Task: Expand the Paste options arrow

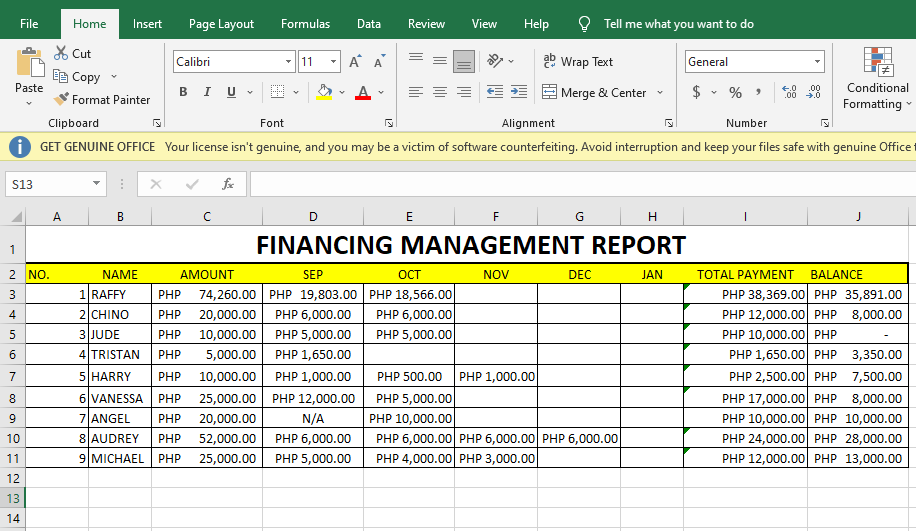Action: pyautogui.click(x=29, y=103)
